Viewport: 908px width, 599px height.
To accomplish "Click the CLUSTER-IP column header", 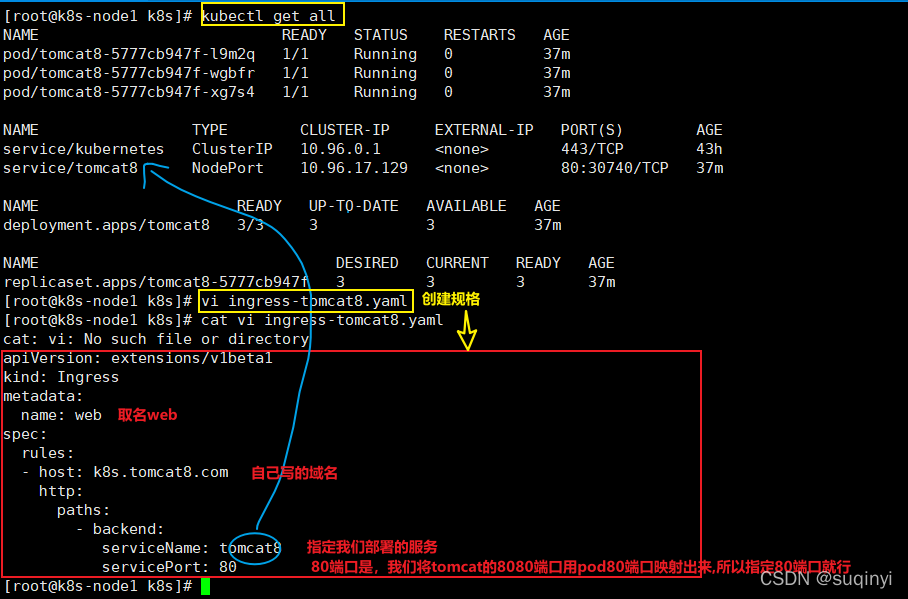I will pos(345,130).
